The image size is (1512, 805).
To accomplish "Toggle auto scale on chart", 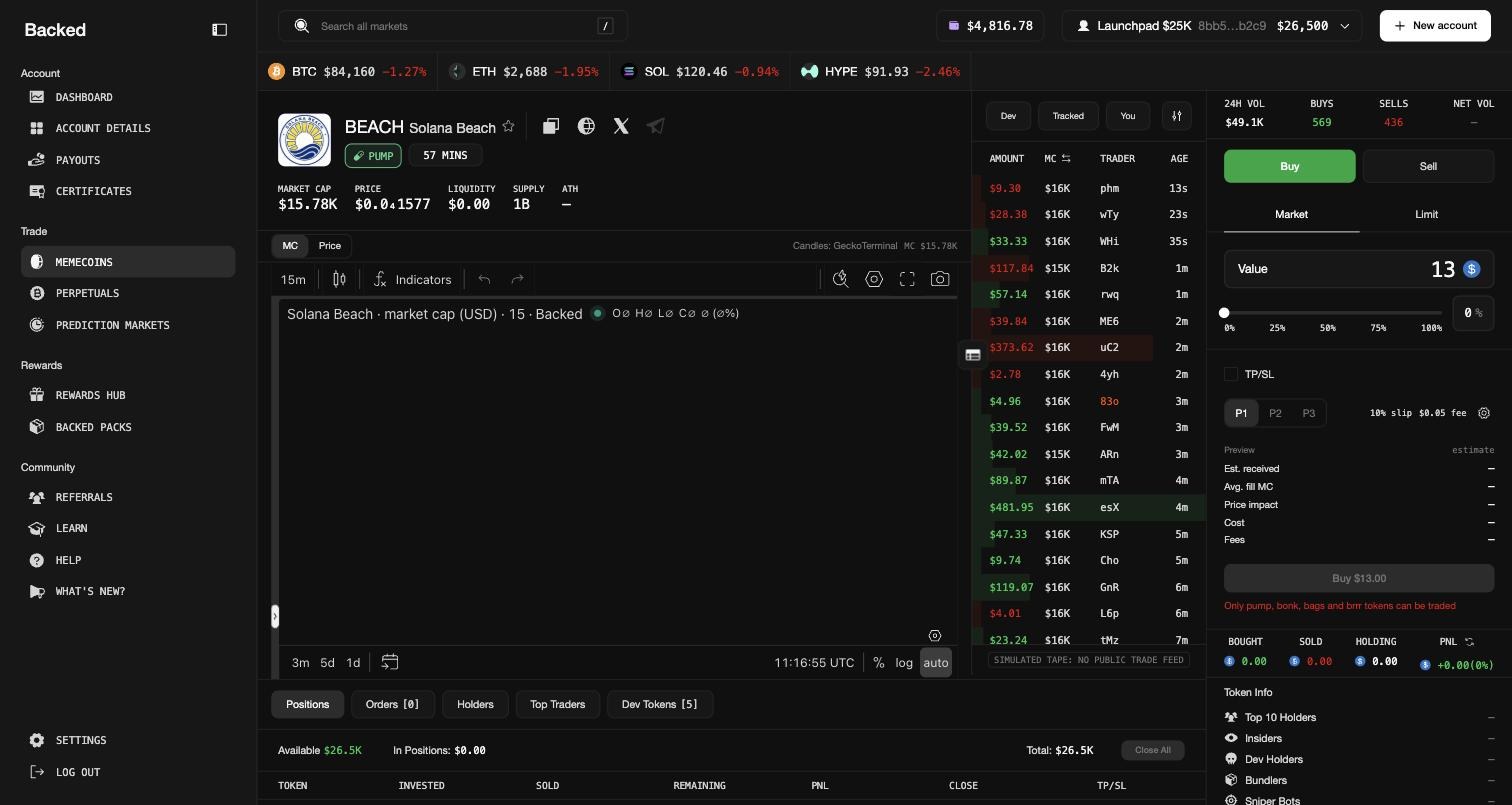I will [936, 663].
